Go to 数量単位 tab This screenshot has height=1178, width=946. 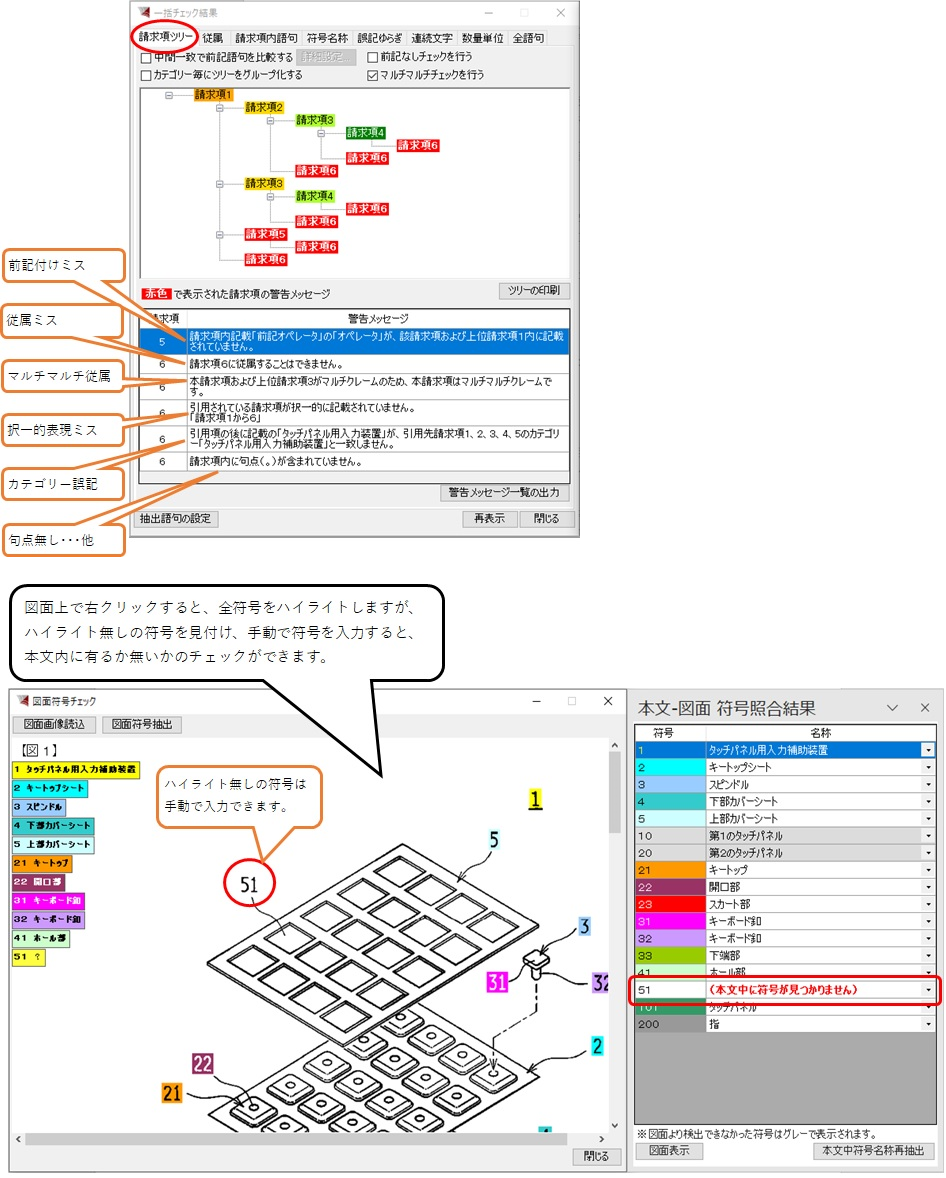click(482, 38)
